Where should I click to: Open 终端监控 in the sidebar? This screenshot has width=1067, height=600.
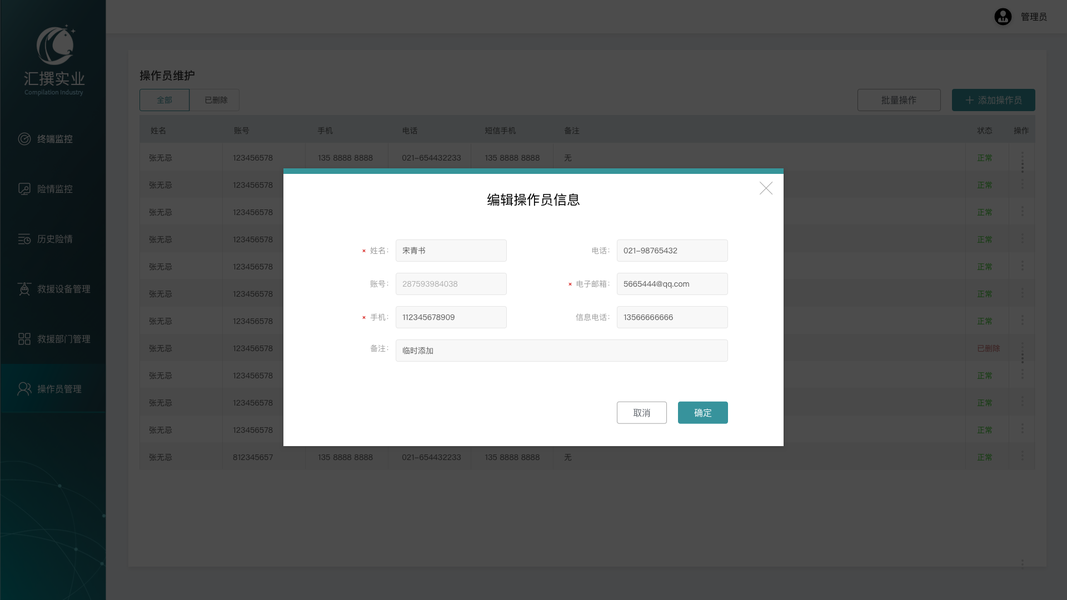(x=53, y=139)
